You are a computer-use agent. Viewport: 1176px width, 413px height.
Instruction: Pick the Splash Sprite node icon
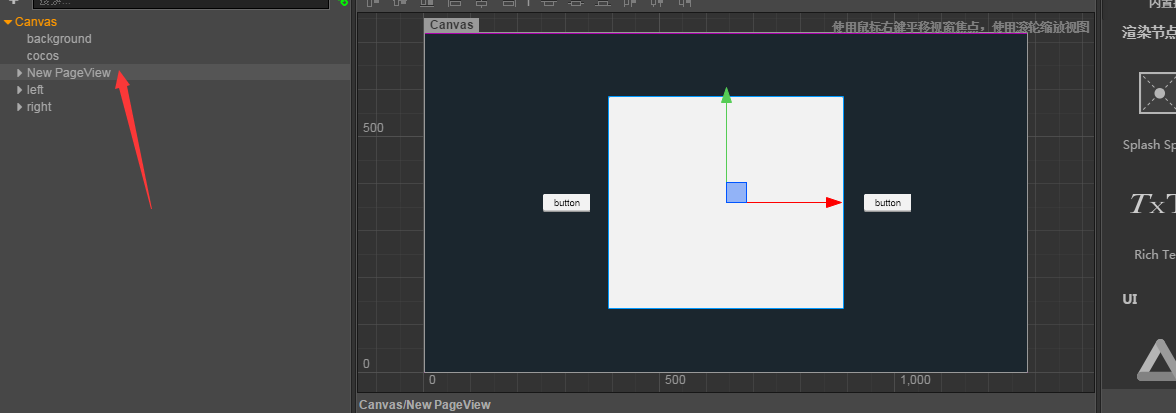(x=1157, y=93)
